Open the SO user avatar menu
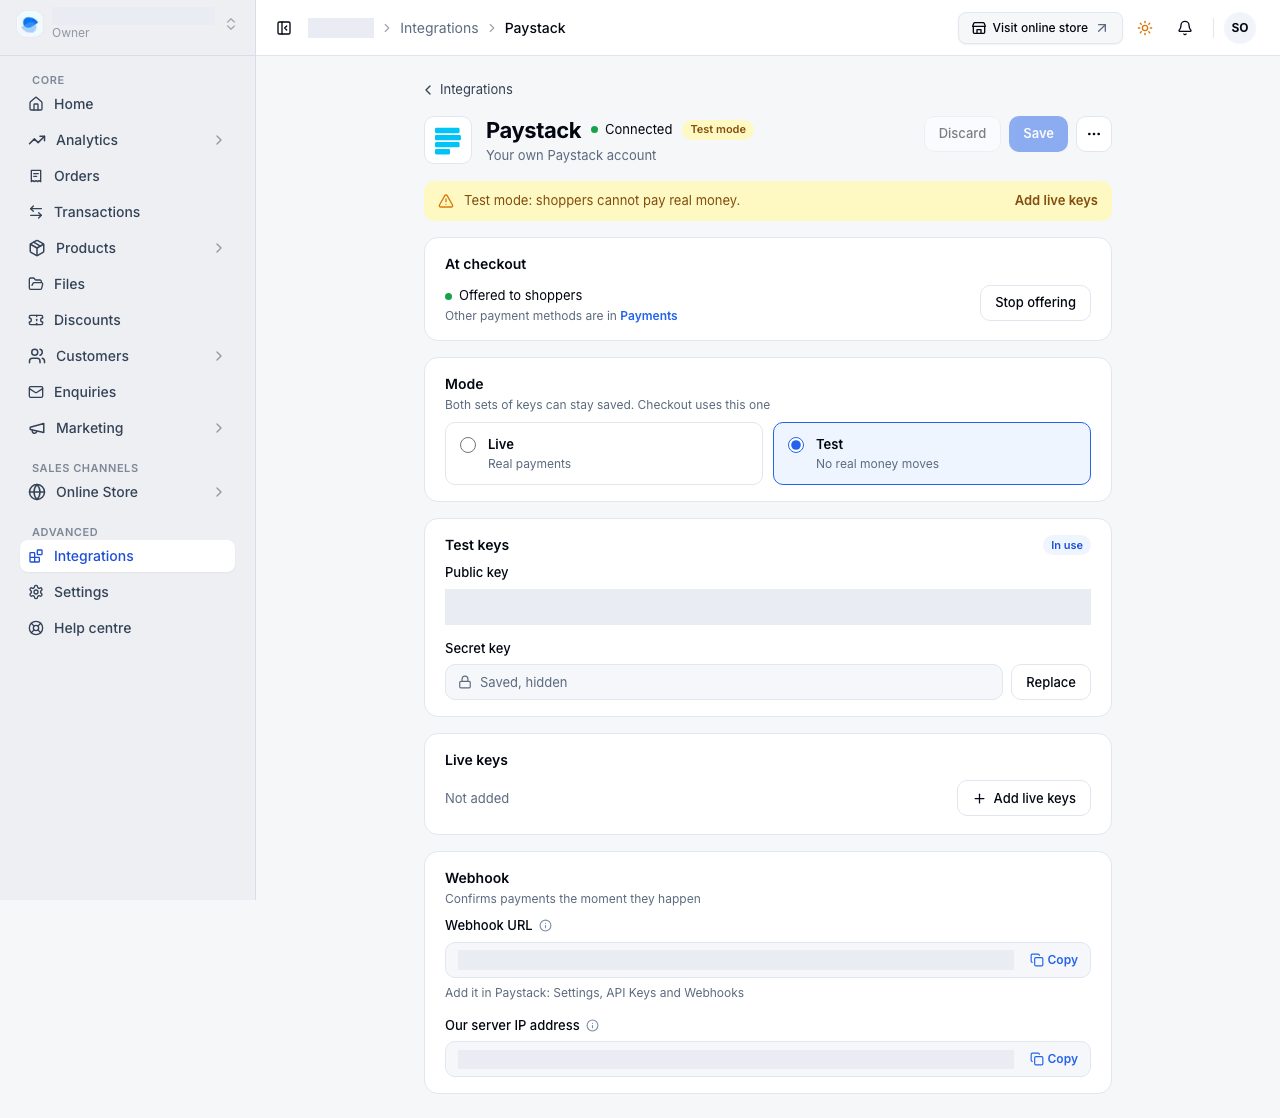This screenshot has width=1280, height=1118. tap(1240, 28)
